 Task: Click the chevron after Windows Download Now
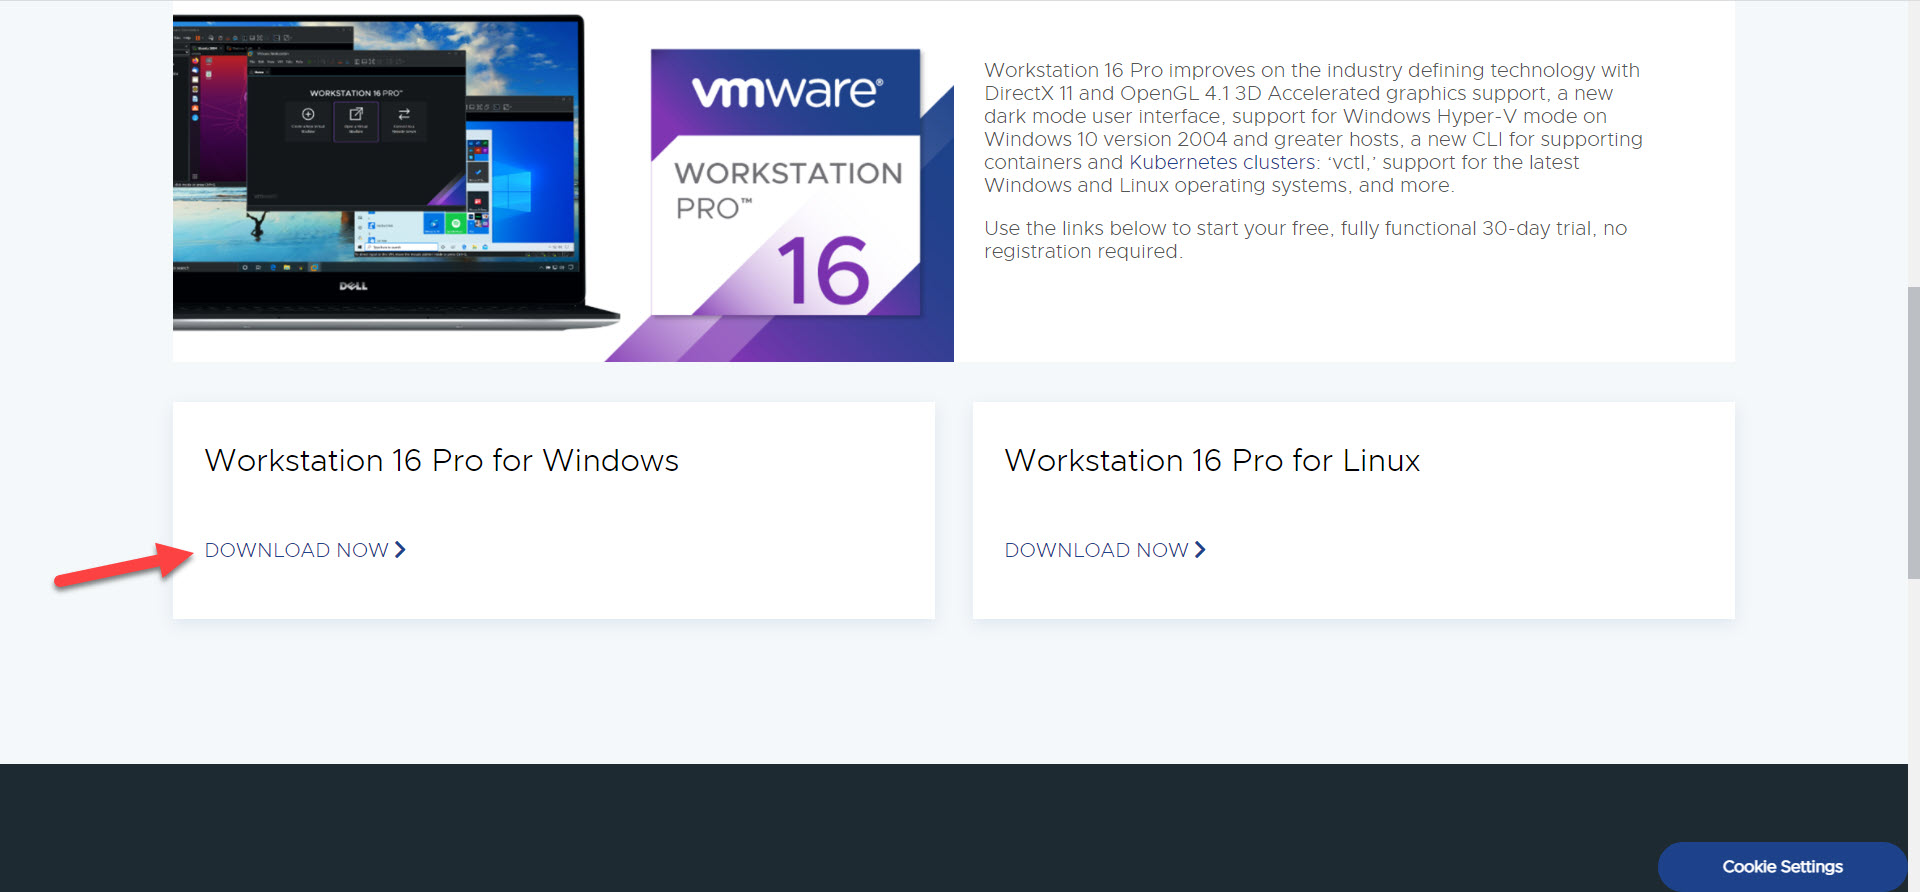400,550
